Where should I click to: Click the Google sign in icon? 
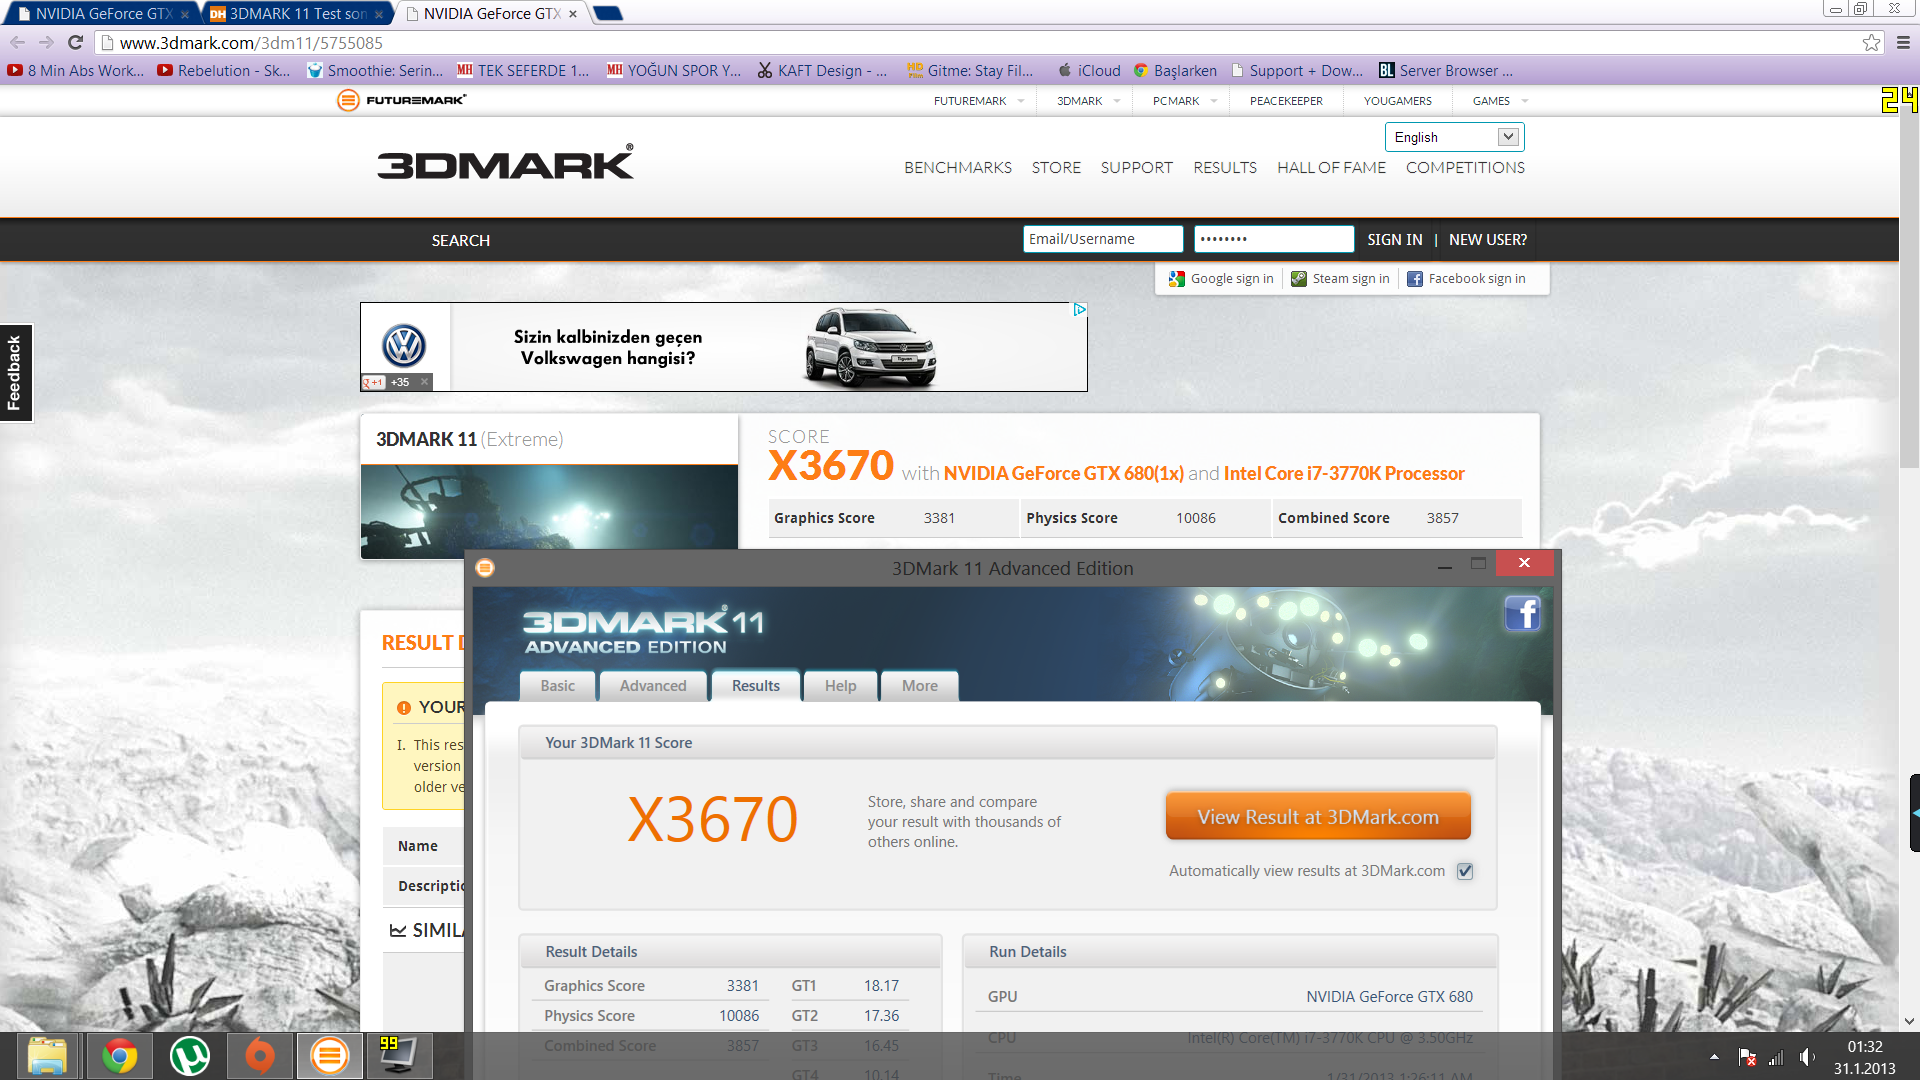coord(1173,279)
